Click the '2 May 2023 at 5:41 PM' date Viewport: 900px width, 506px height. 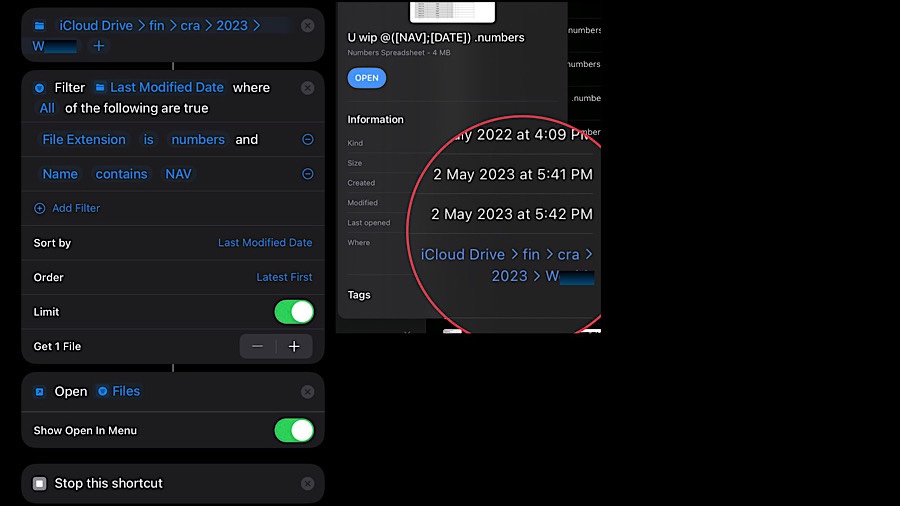(513, 174)
